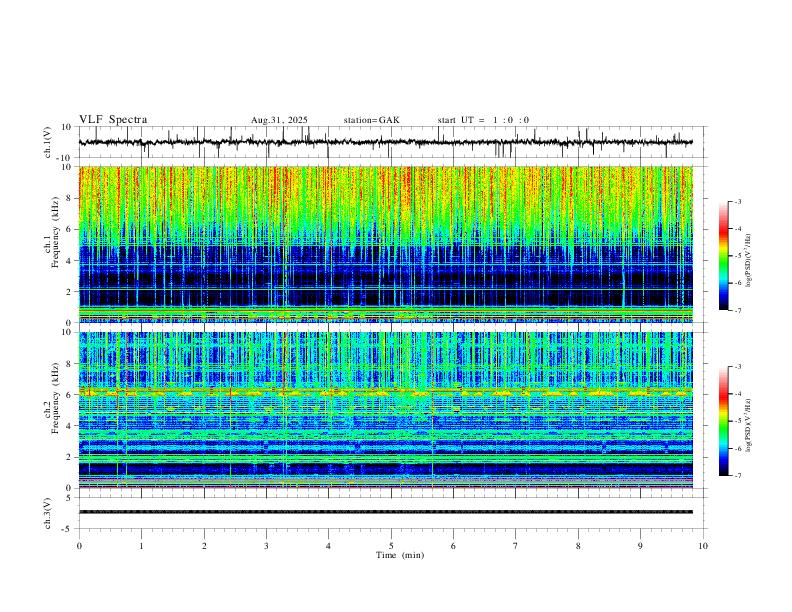Click the "start UT = 1 : 0 : 0" text

pos(483,120)
